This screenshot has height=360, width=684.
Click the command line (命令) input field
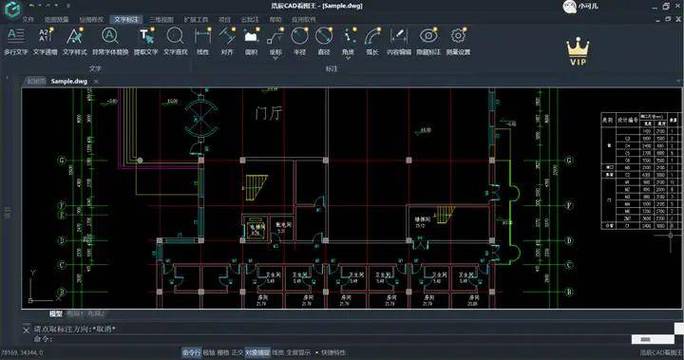[x=332, y=339]
